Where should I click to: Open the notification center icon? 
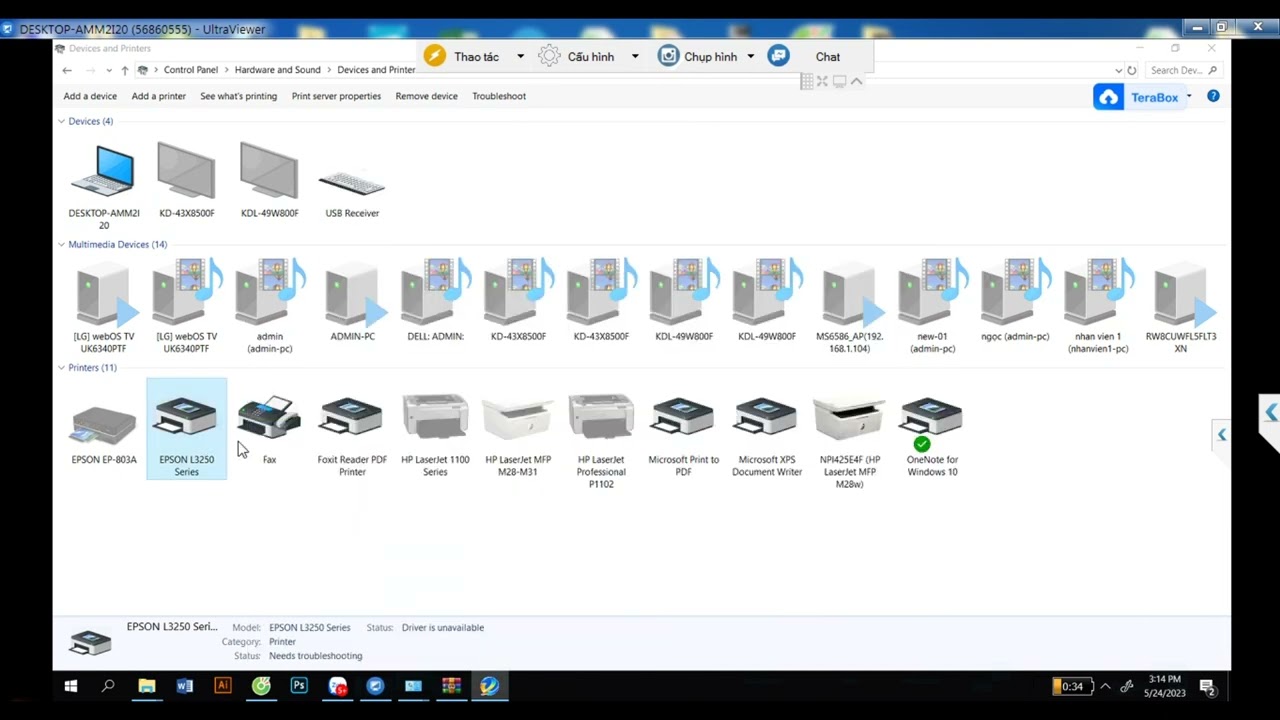1207,686
